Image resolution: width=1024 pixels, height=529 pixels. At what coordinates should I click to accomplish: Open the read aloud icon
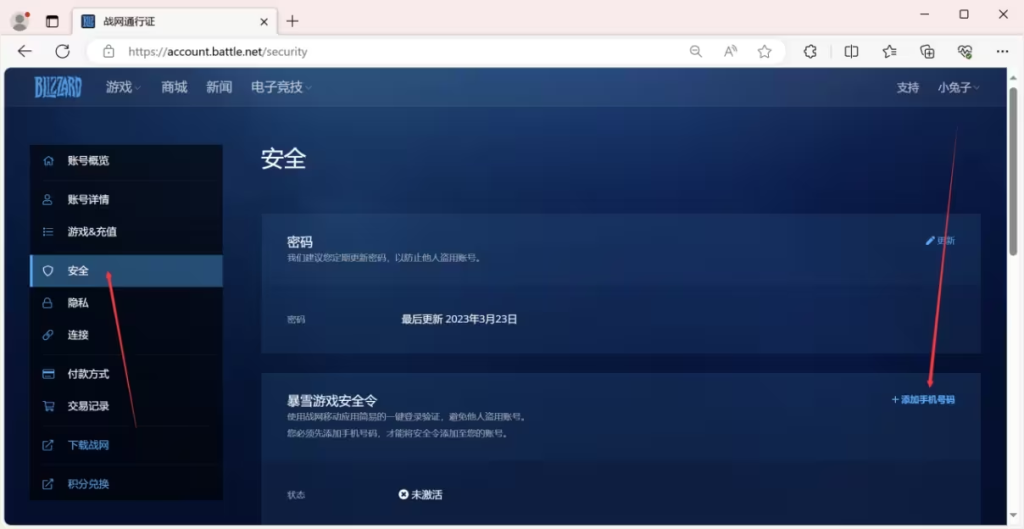pyautogui.click(x=730, y=52)
